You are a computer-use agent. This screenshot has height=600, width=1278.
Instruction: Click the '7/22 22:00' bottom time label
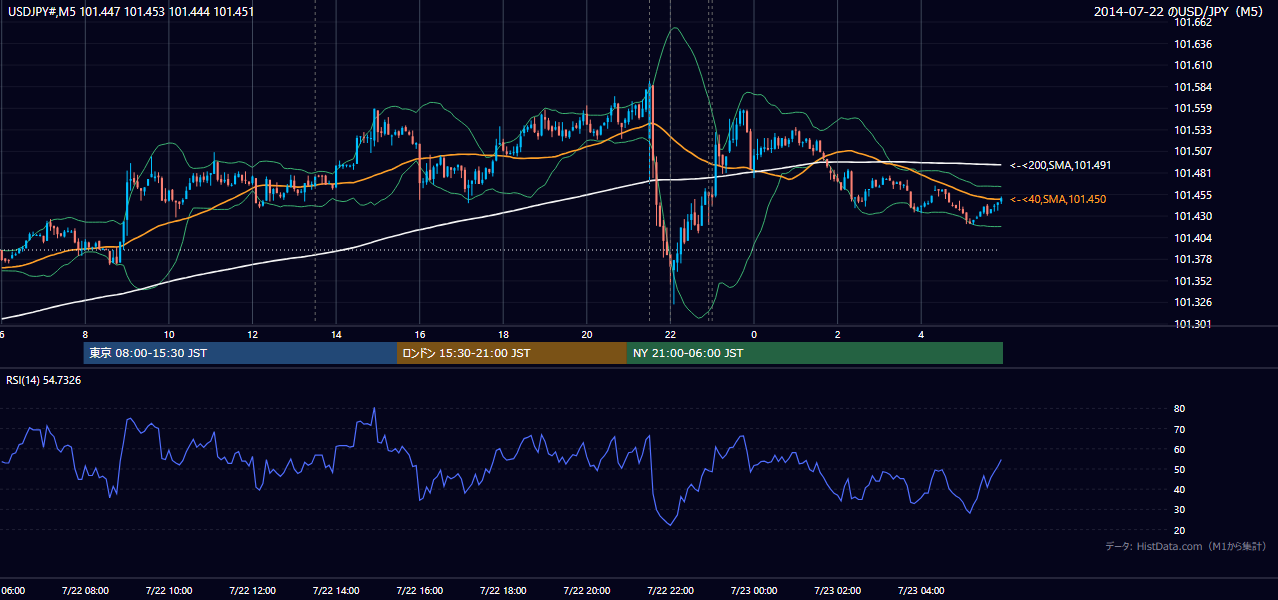pos(670,590)
